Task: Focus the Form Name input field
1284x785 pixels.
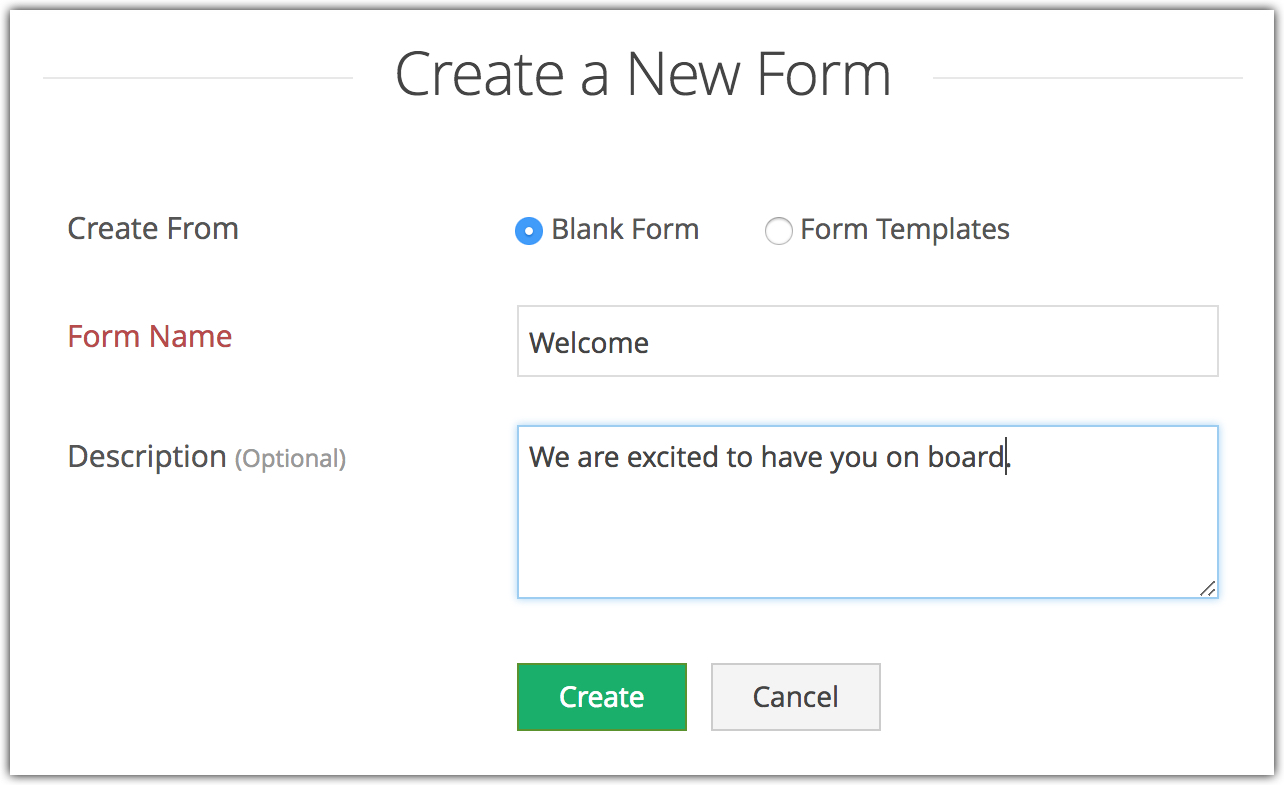Action: tap(867, 342)
